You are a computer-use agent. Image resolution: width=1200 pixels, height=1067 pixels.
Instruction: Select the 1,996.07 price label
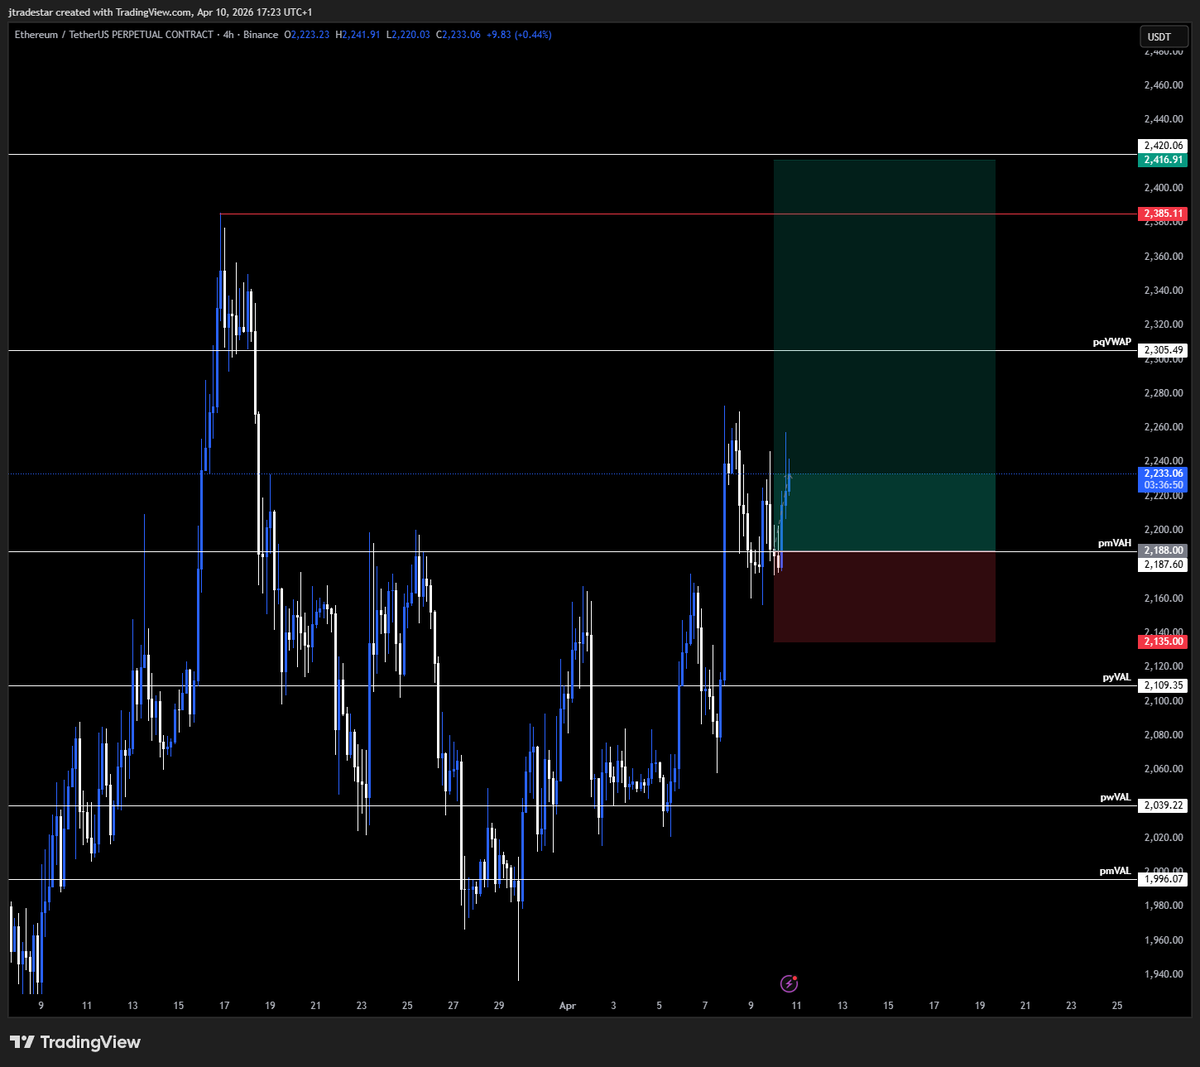point(1163,880)
